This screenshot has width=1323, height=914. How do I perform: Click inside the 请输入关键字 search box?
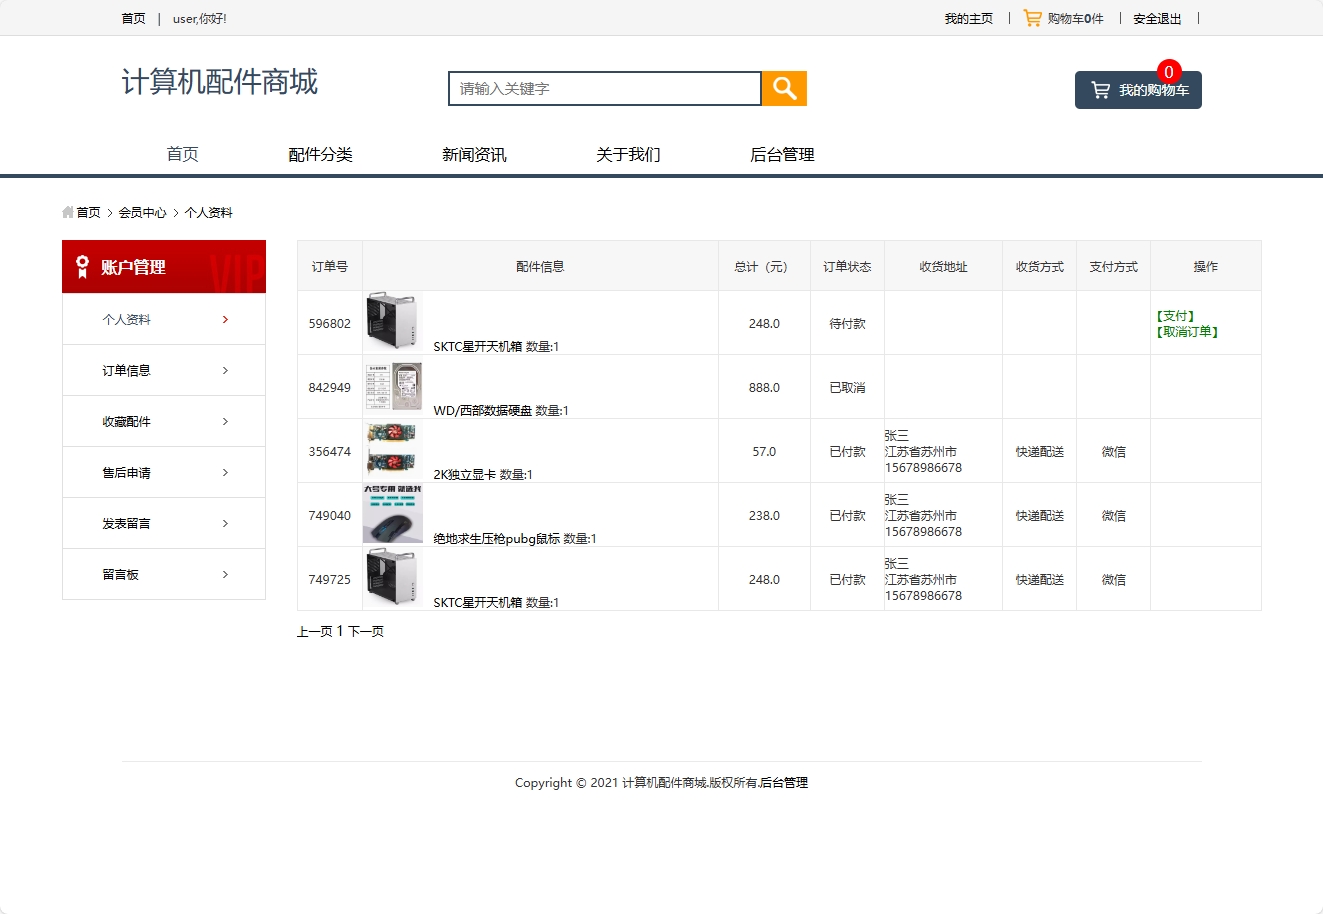point(604,88)
